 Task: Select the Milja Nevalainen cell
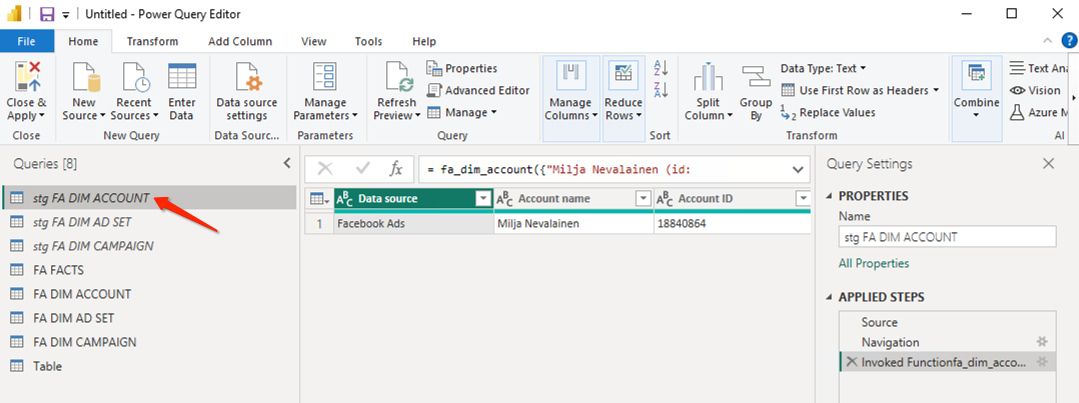[574, 224]
